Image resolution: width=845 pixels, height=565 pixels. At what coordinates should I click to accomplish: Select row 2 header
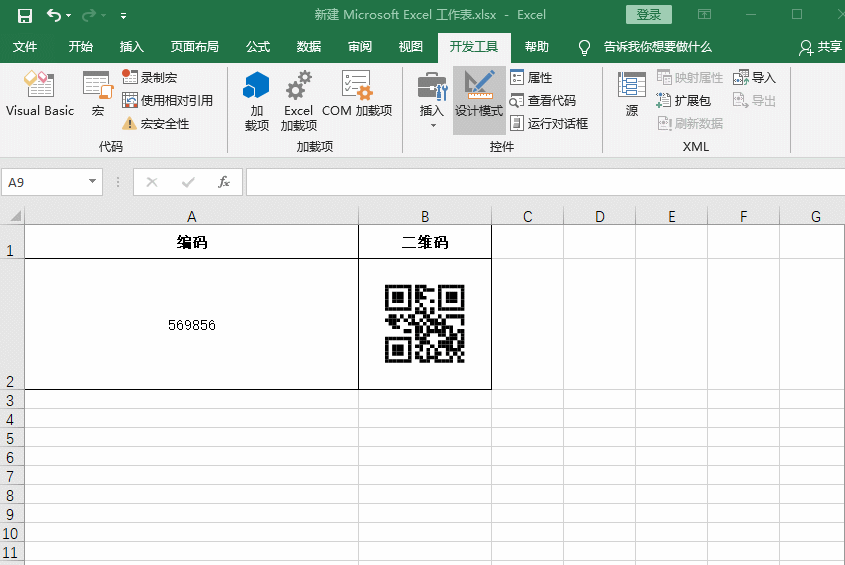click(12, 324)
